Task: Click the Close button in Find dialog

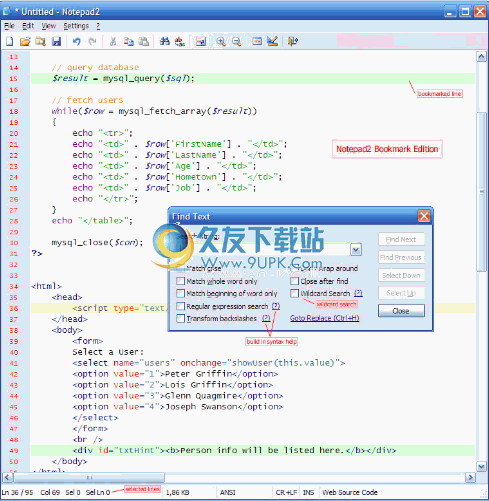Action: click(x=401, y=311)
